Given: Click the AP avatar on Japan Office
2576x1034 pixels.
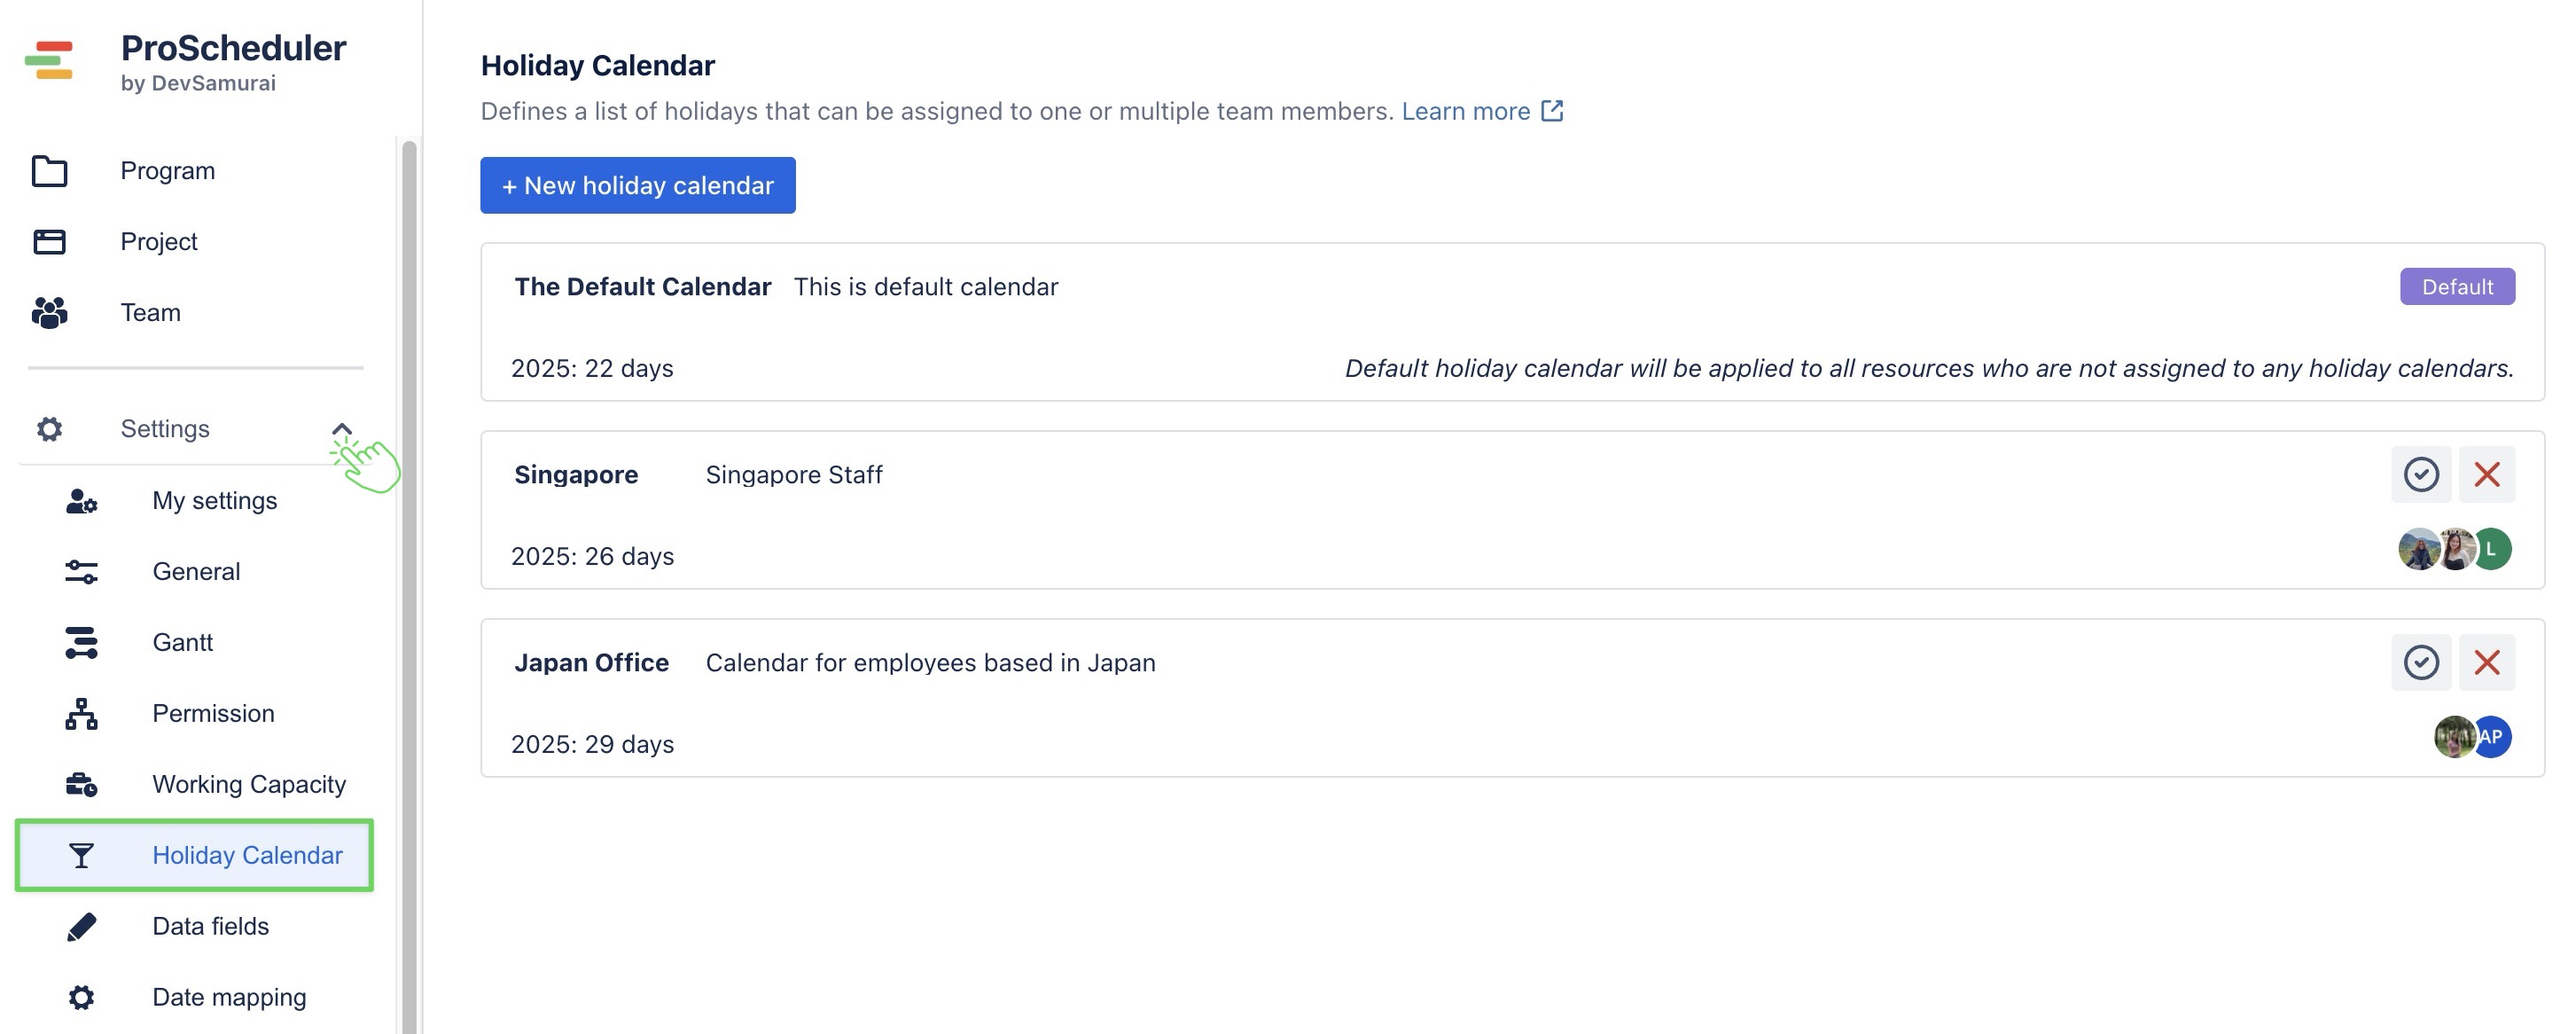Looking at the screenshot, I should pos(2493,737).
